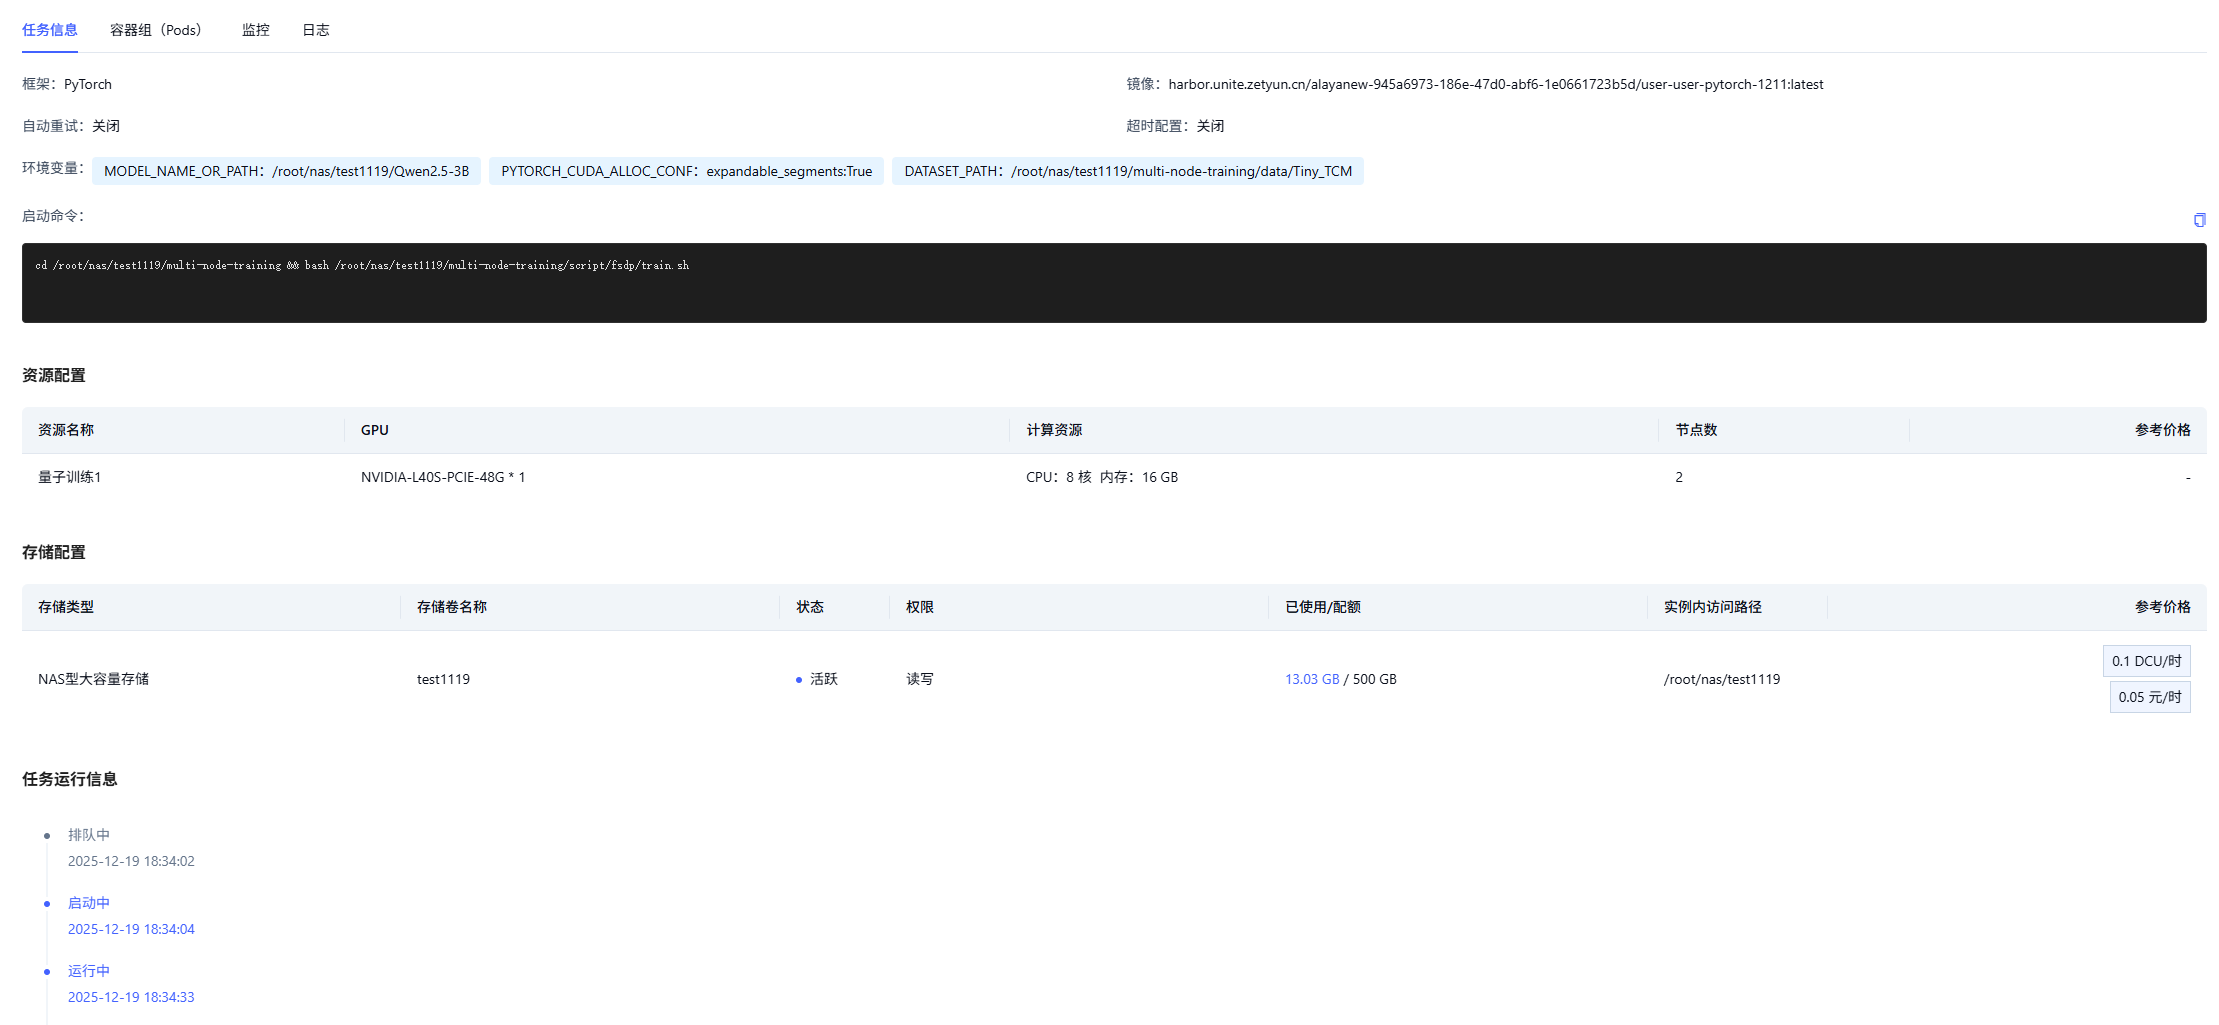Screen dimensions: 2219x1025
Task: Click the 排队中 timeline dot
Action: 47,836
